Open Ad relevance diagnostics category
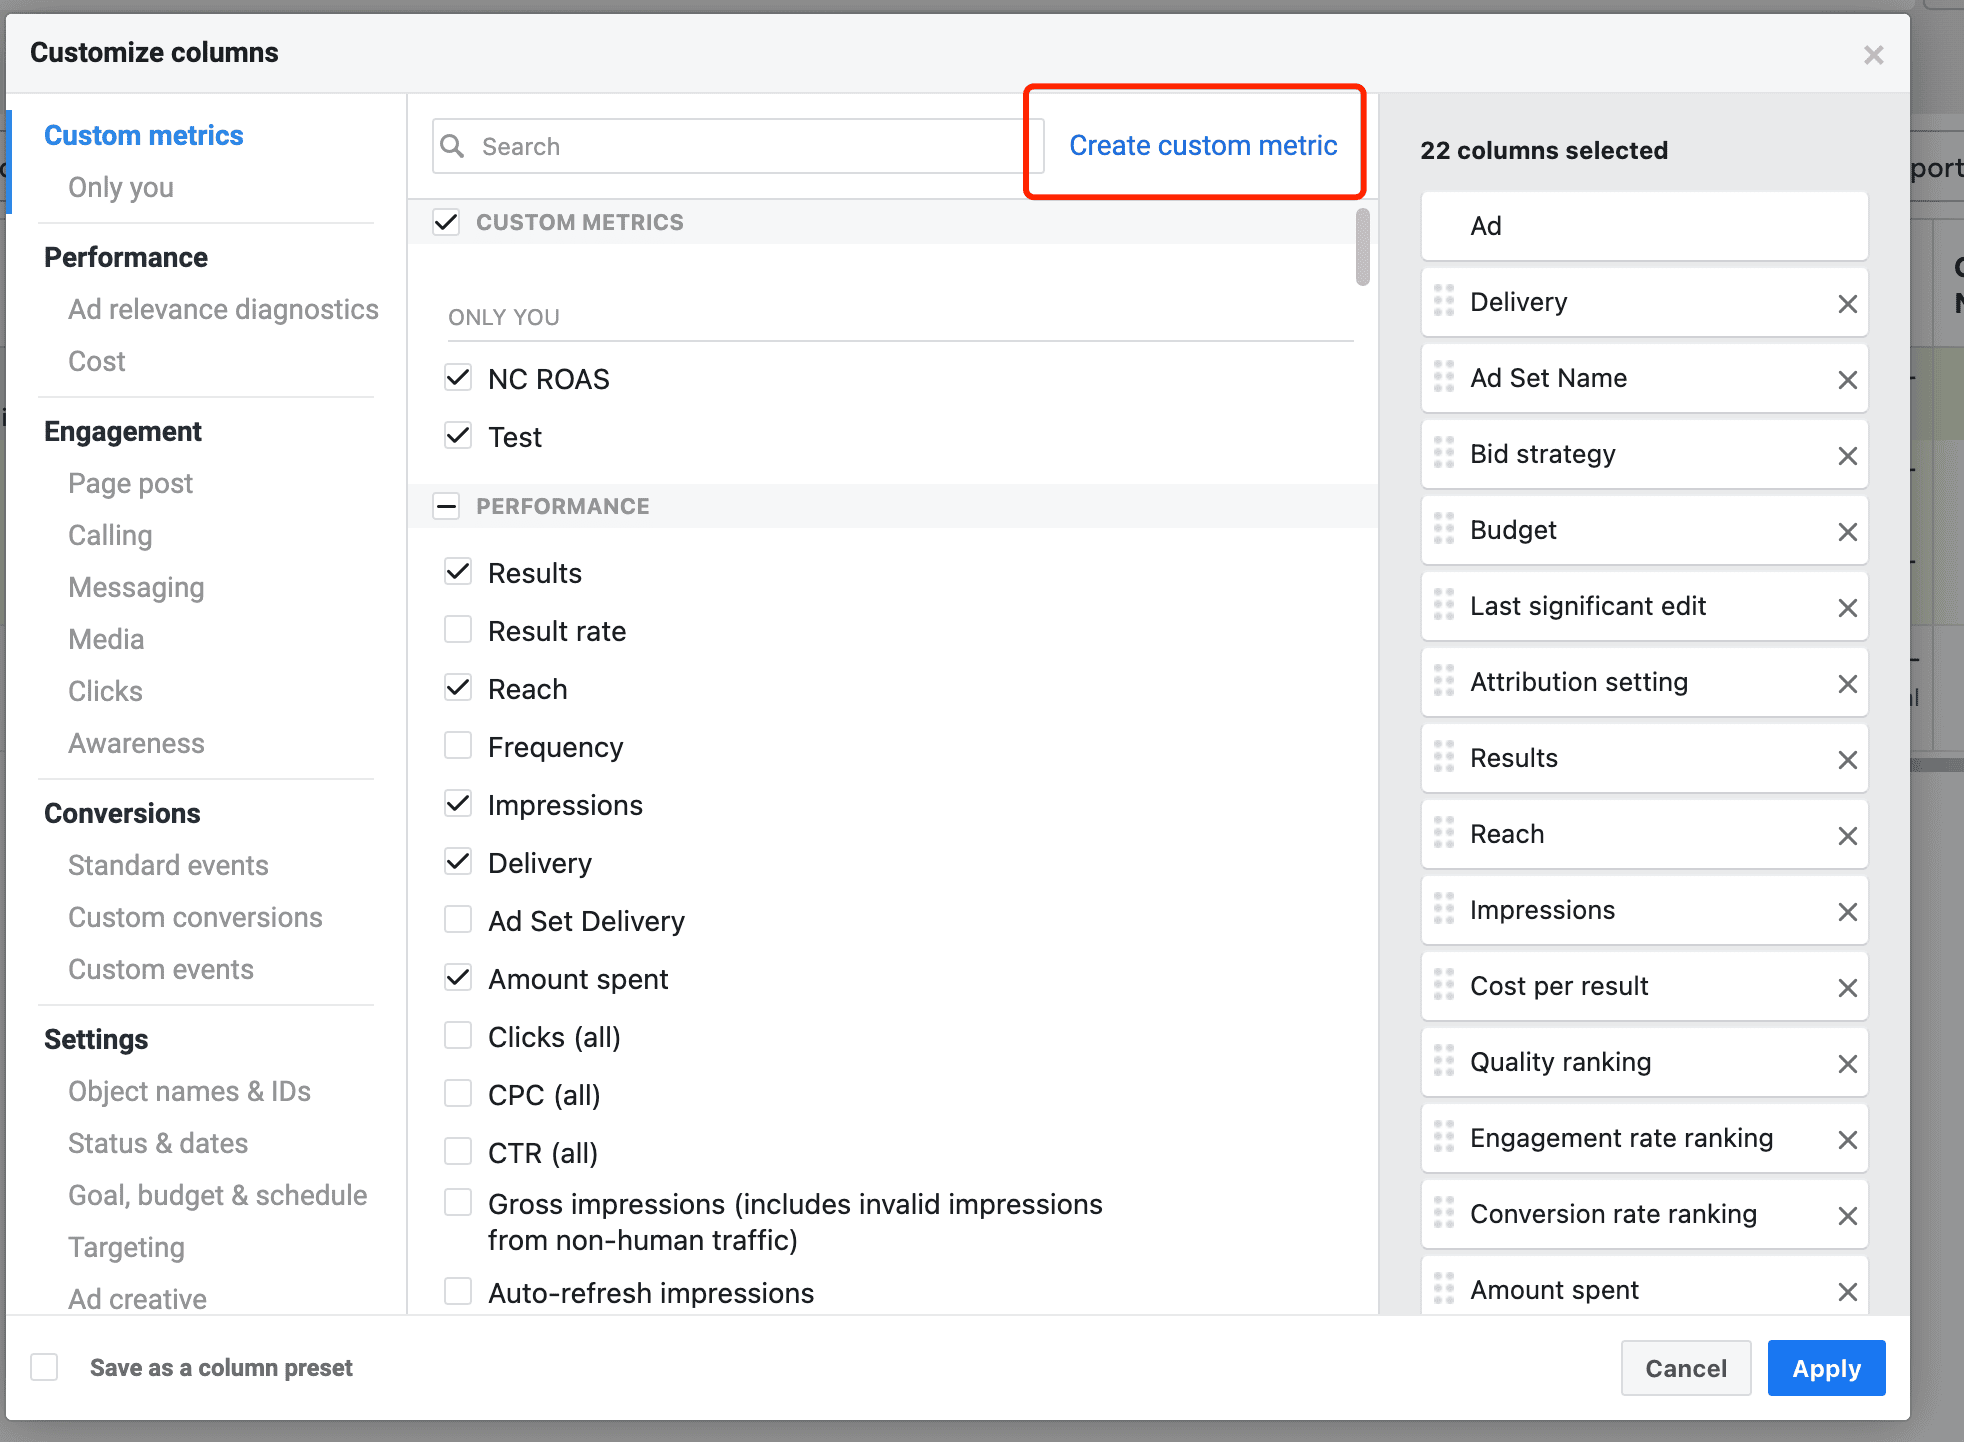This screenshot has width=1964, height=1442. tap(223, 309)
